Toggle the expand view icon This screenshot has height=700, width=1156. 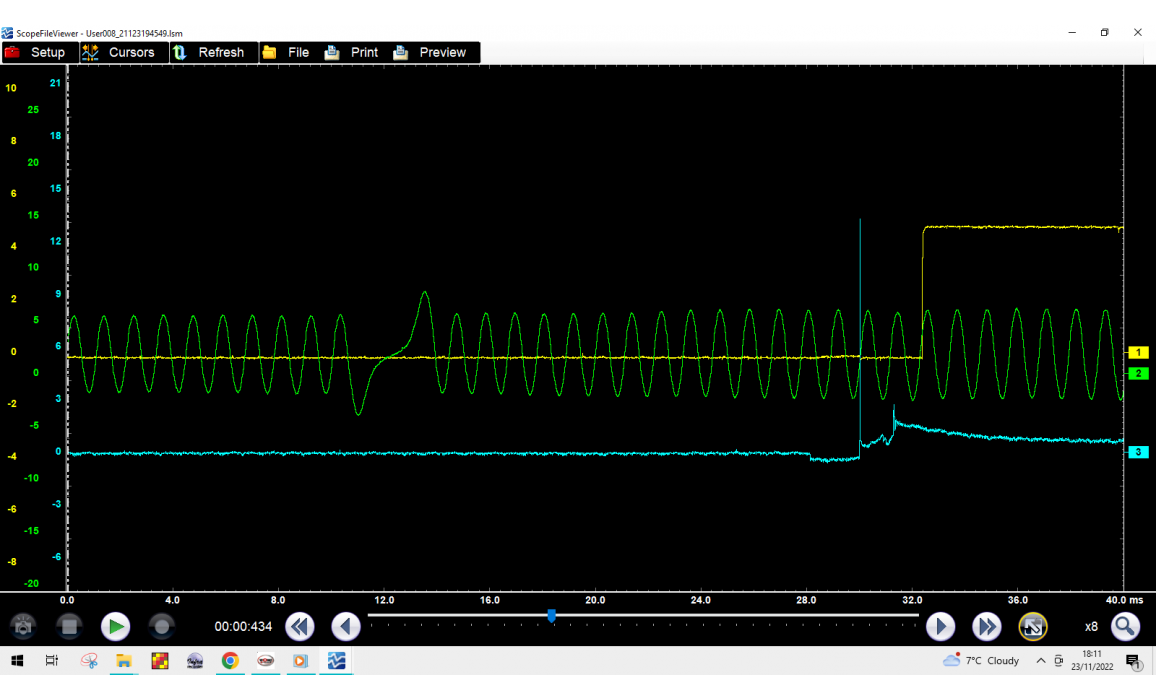coord(1033,627)
